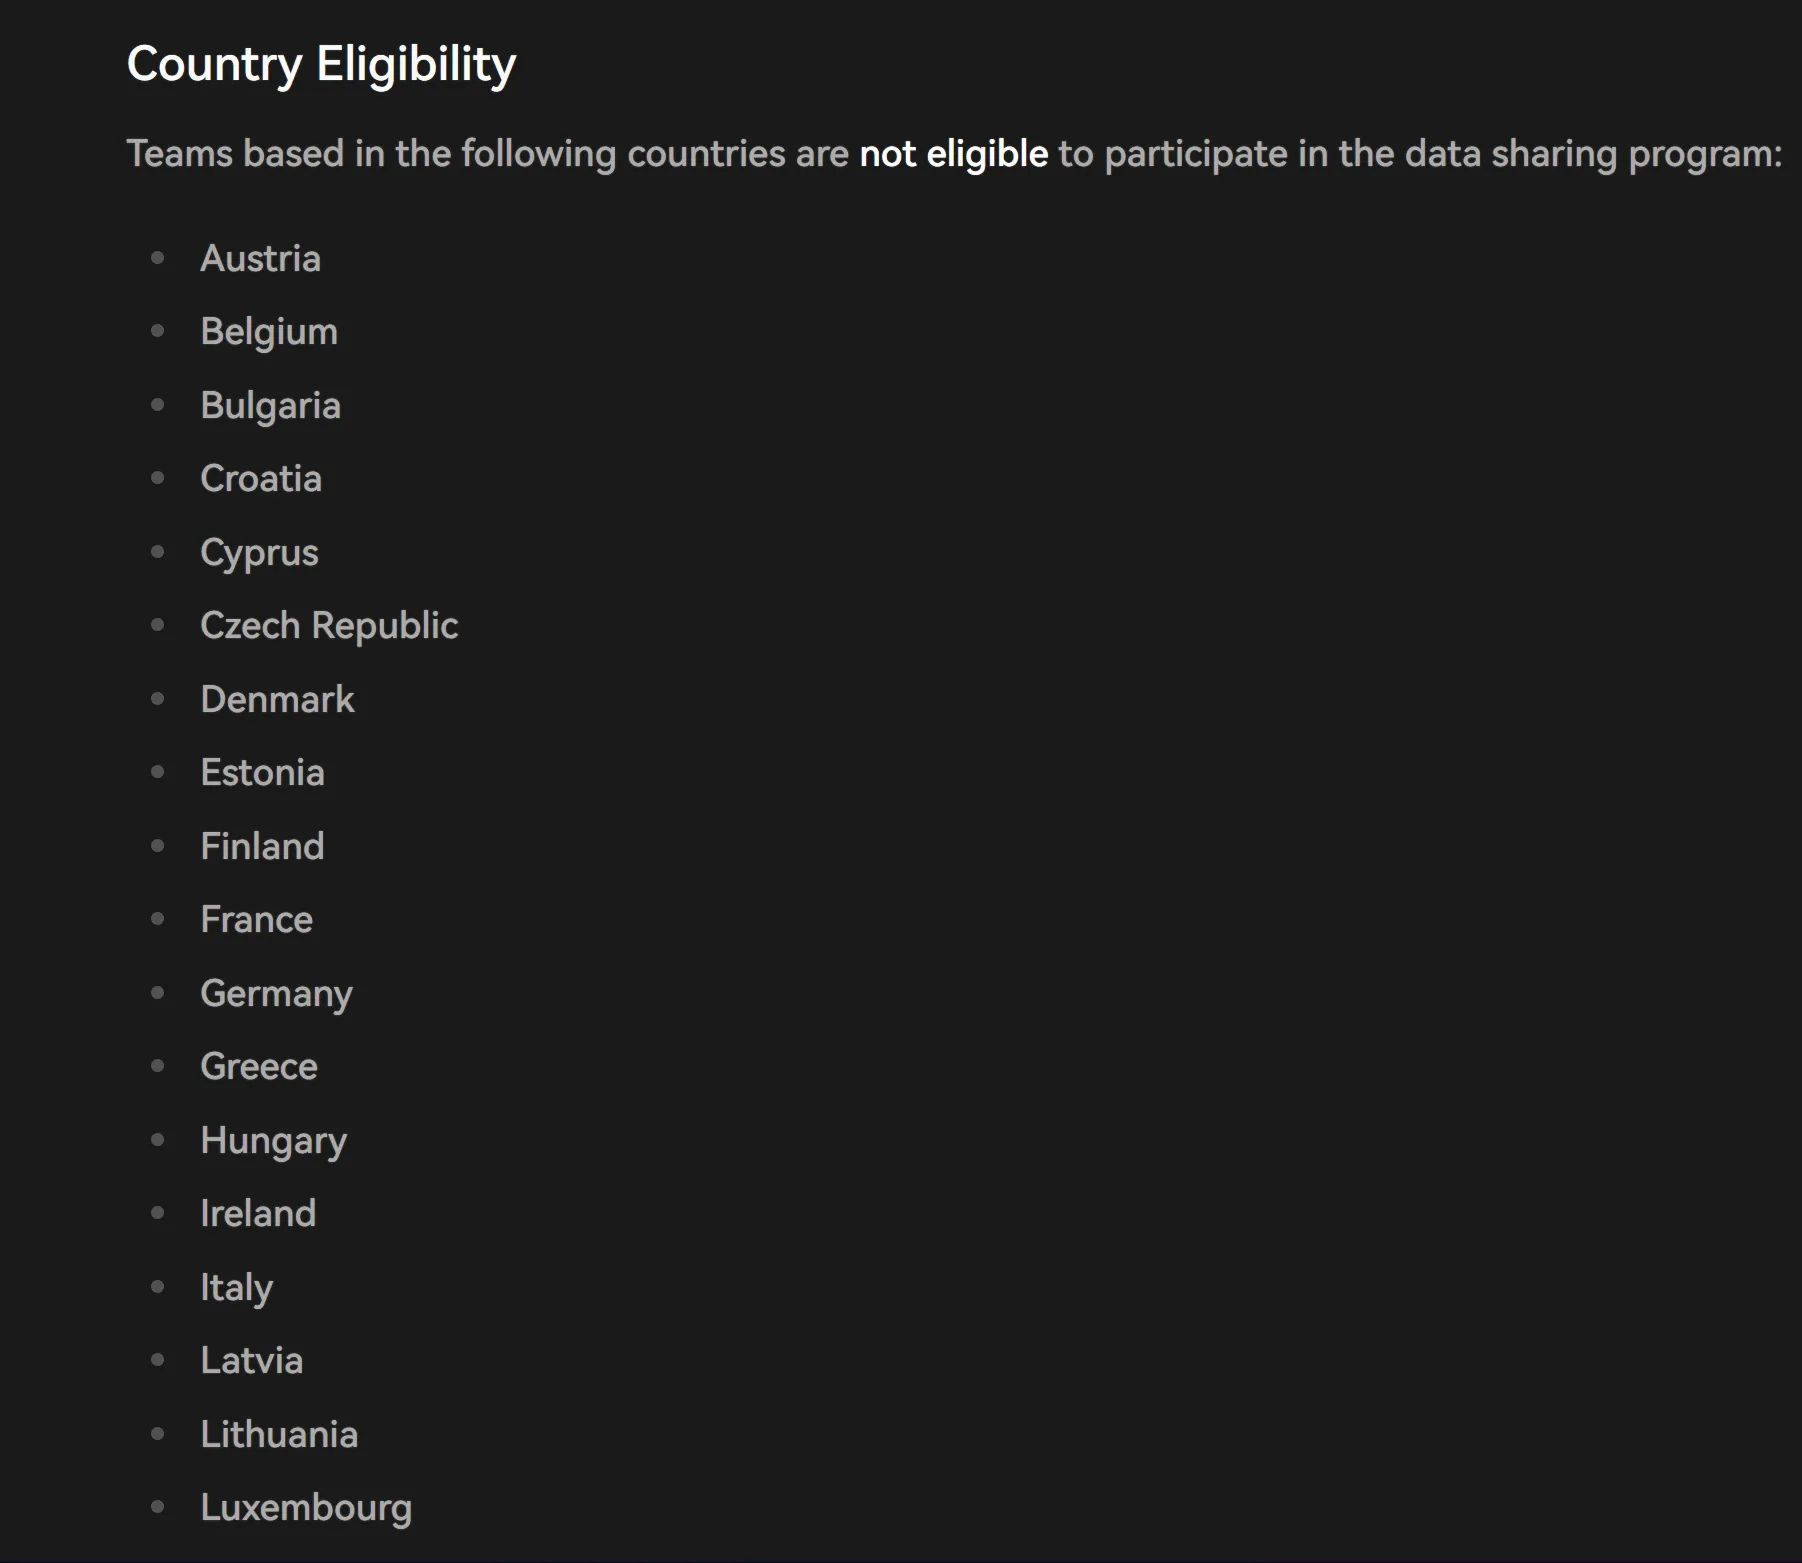The height and width of the screenshot is (1563, 1802).
Task: Click the Estonia list item
Action: [x=263, y=773]
